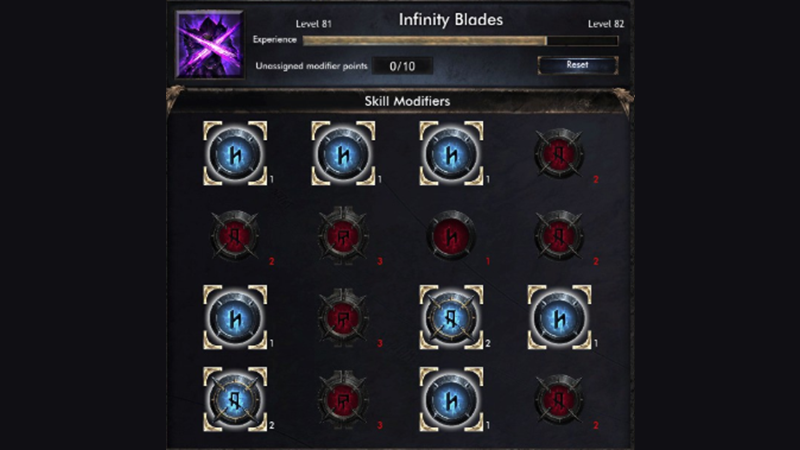Deactivate the first blue modifier in top row
Viewport: 800px width, 450px height.
tap(235, 153)
